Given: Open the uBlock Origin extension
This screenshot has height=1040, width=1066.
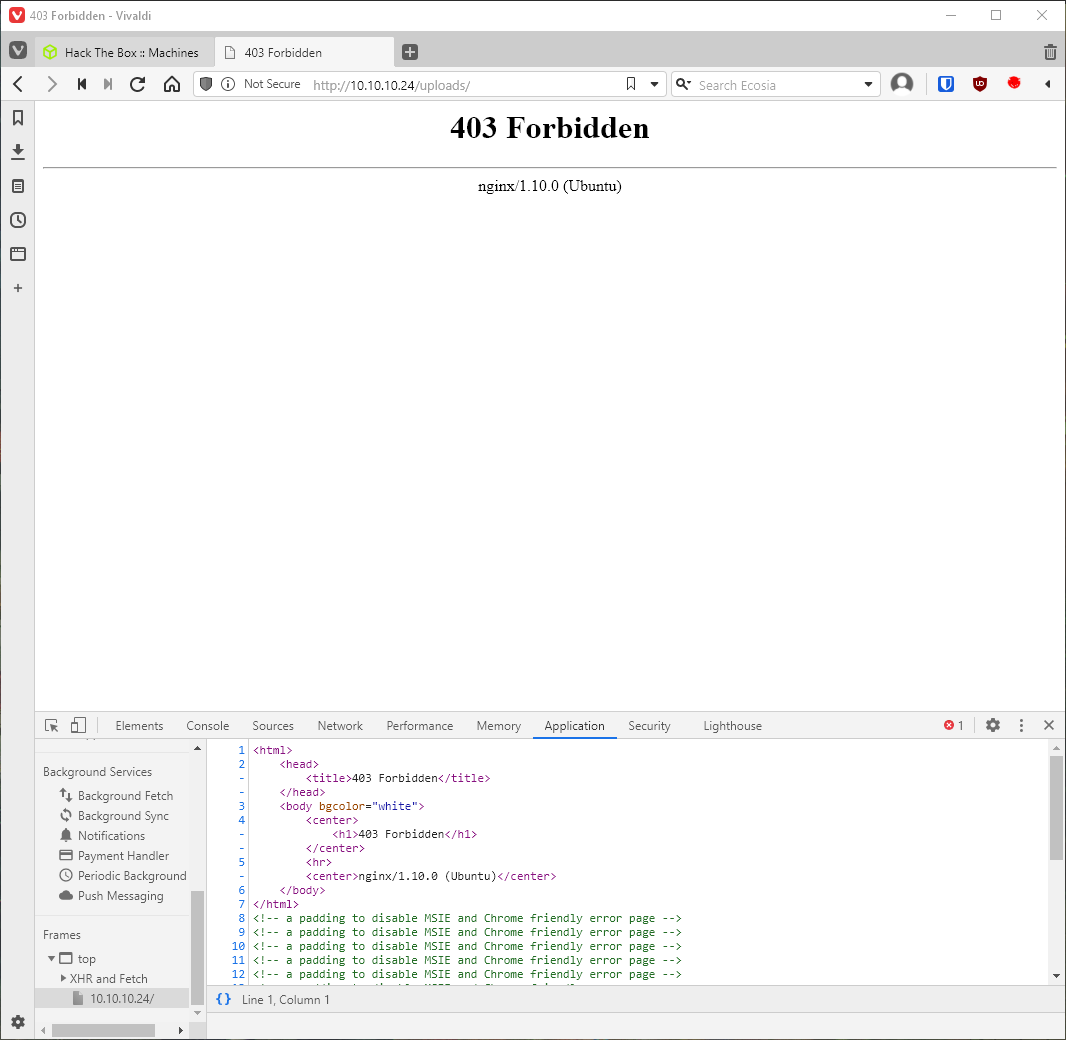Looking at the screenshot, I should (x=980, y=84).
